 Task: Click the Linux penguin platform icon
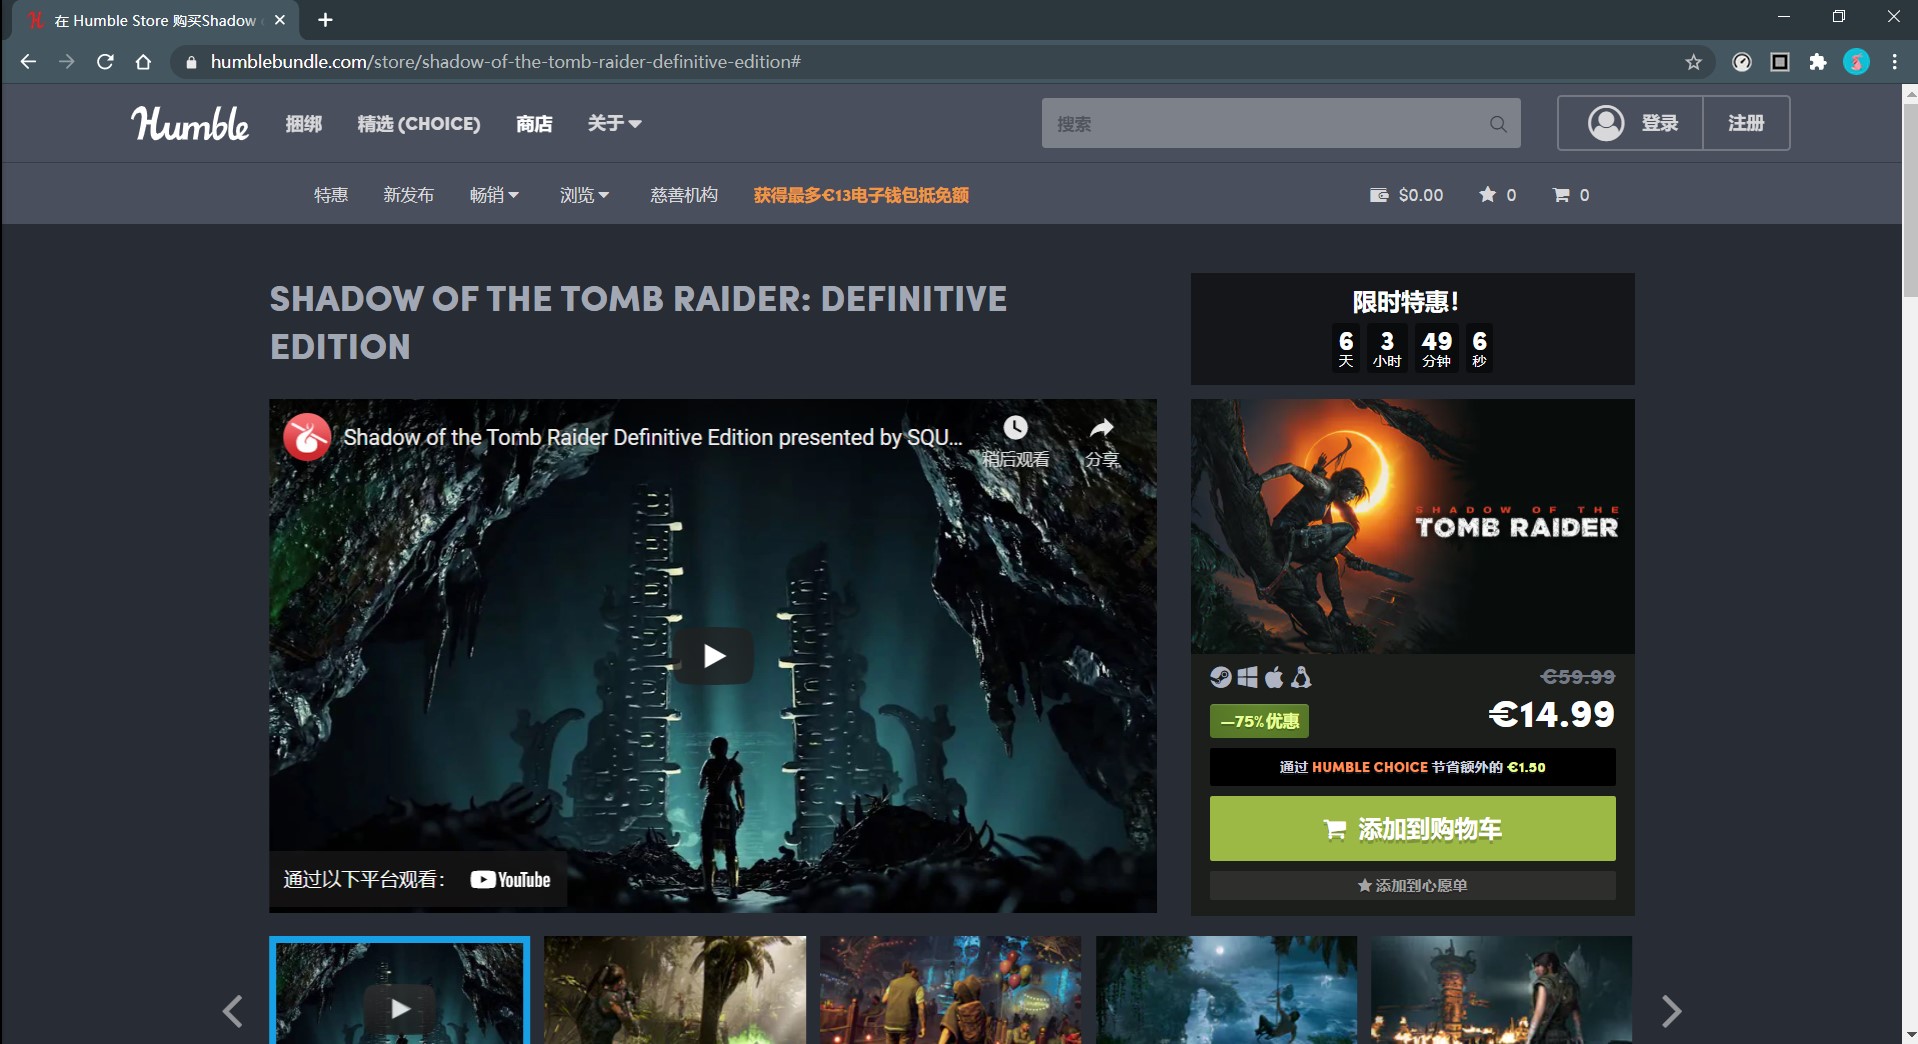pyautogui.click(x=1301, y=677)
